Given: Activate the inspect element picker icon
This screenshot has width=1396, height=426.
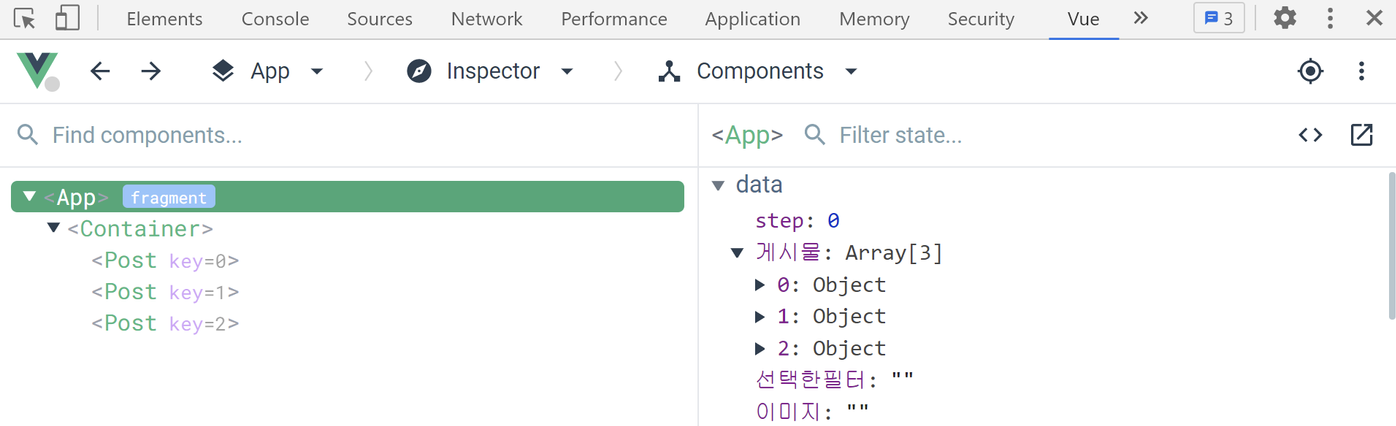Looking at the screenshot, I should pos(25,18).
